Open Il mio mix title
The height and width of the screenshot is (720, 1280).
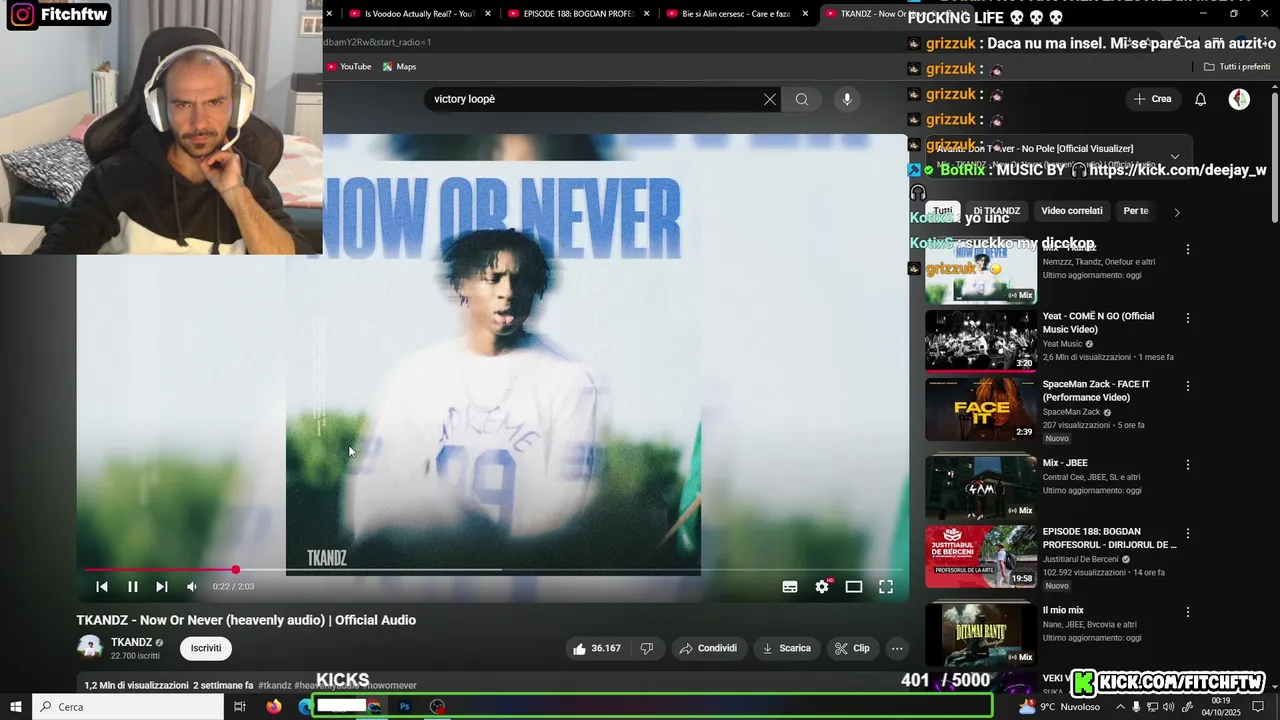(x=1063, y=610)
